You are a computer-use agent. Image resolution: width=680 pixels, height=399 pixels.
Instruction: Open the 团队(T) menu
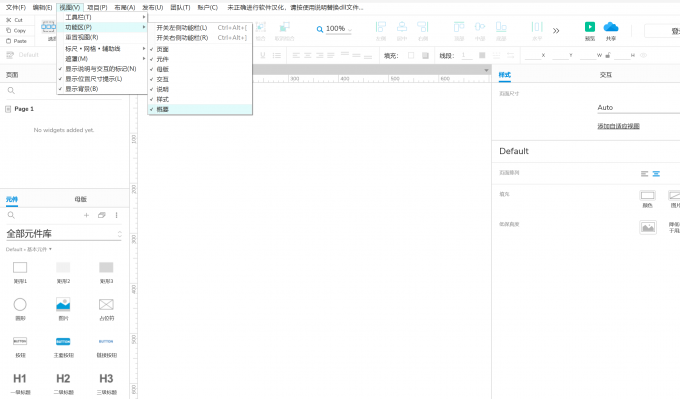point(180,7)
